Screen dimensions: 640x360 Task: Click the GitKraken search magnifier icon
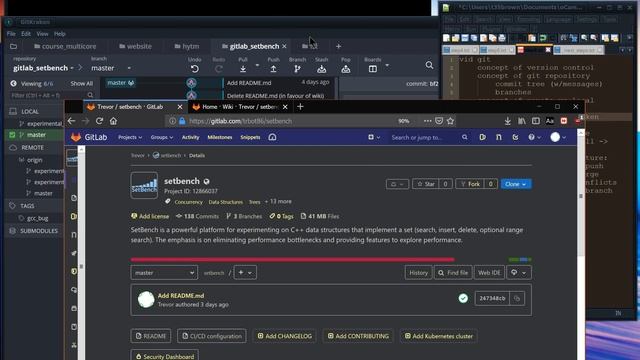click(429, 65)
